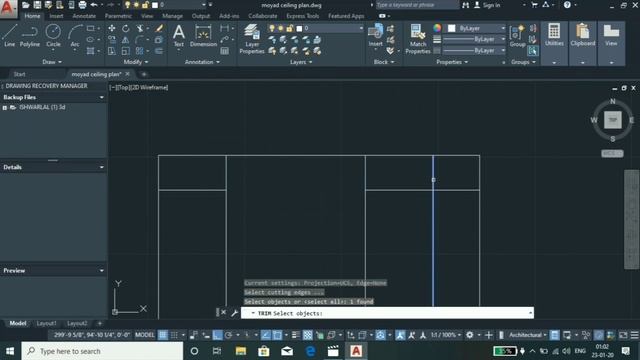Image resolution: width=640 pixels, height=360 pixels.
Task: Open the linetype ByLayer dropdown
Action: (475, 50)
